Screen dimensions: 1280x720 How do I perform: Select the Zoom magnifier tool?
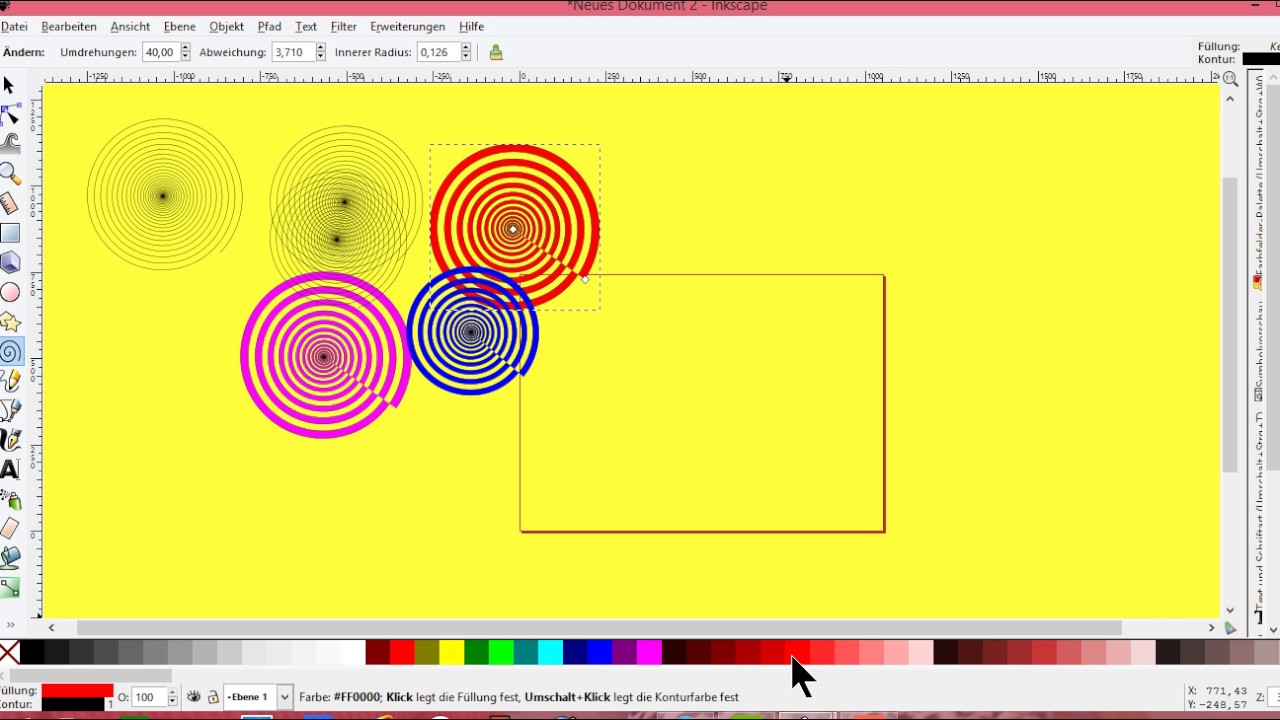point(9,174)
